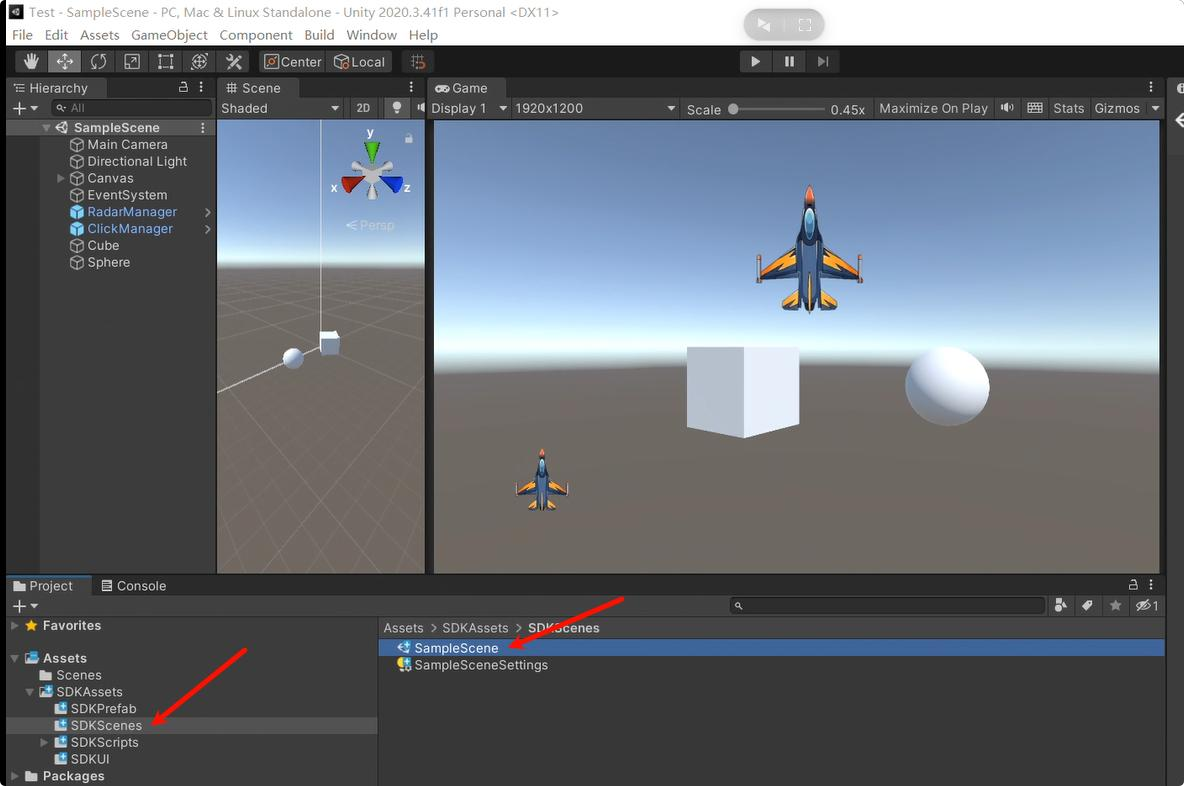The image size is (1184, 786).
Task: Expand the Canvas object in Hierarchy
Action: (x=61, y=178)
